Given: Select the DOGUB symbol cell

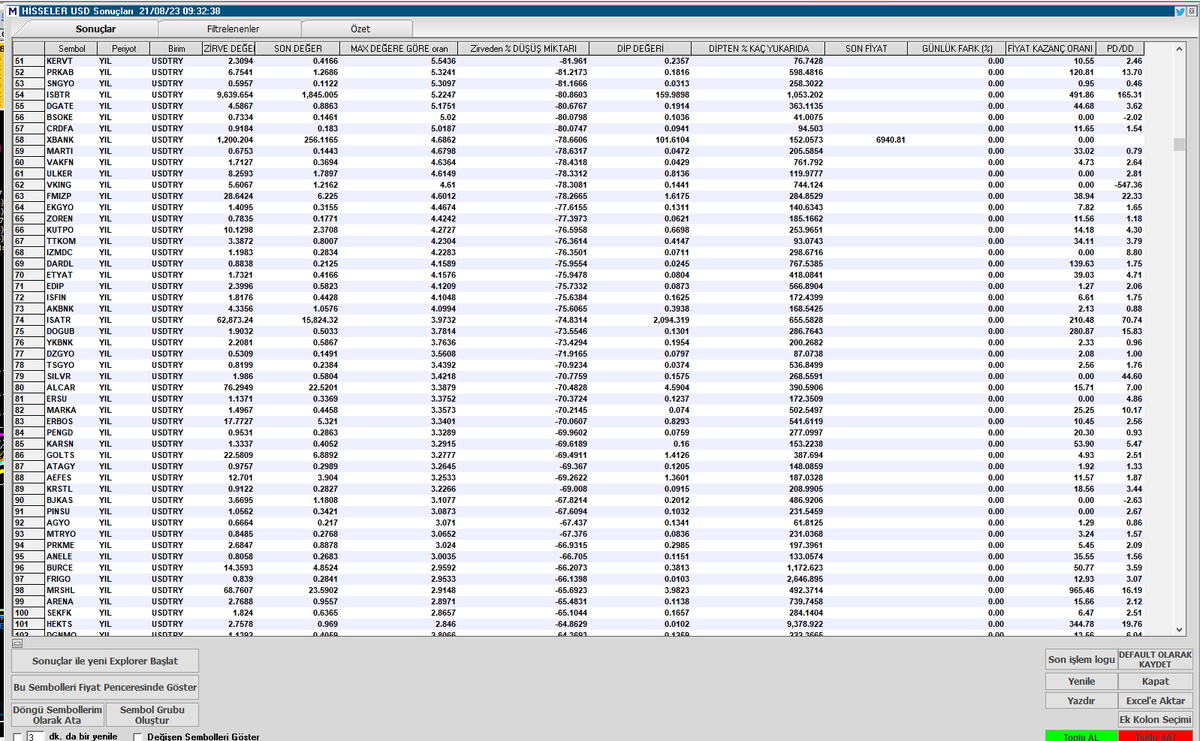Looking at the screenshot, I should coord(71,331).
